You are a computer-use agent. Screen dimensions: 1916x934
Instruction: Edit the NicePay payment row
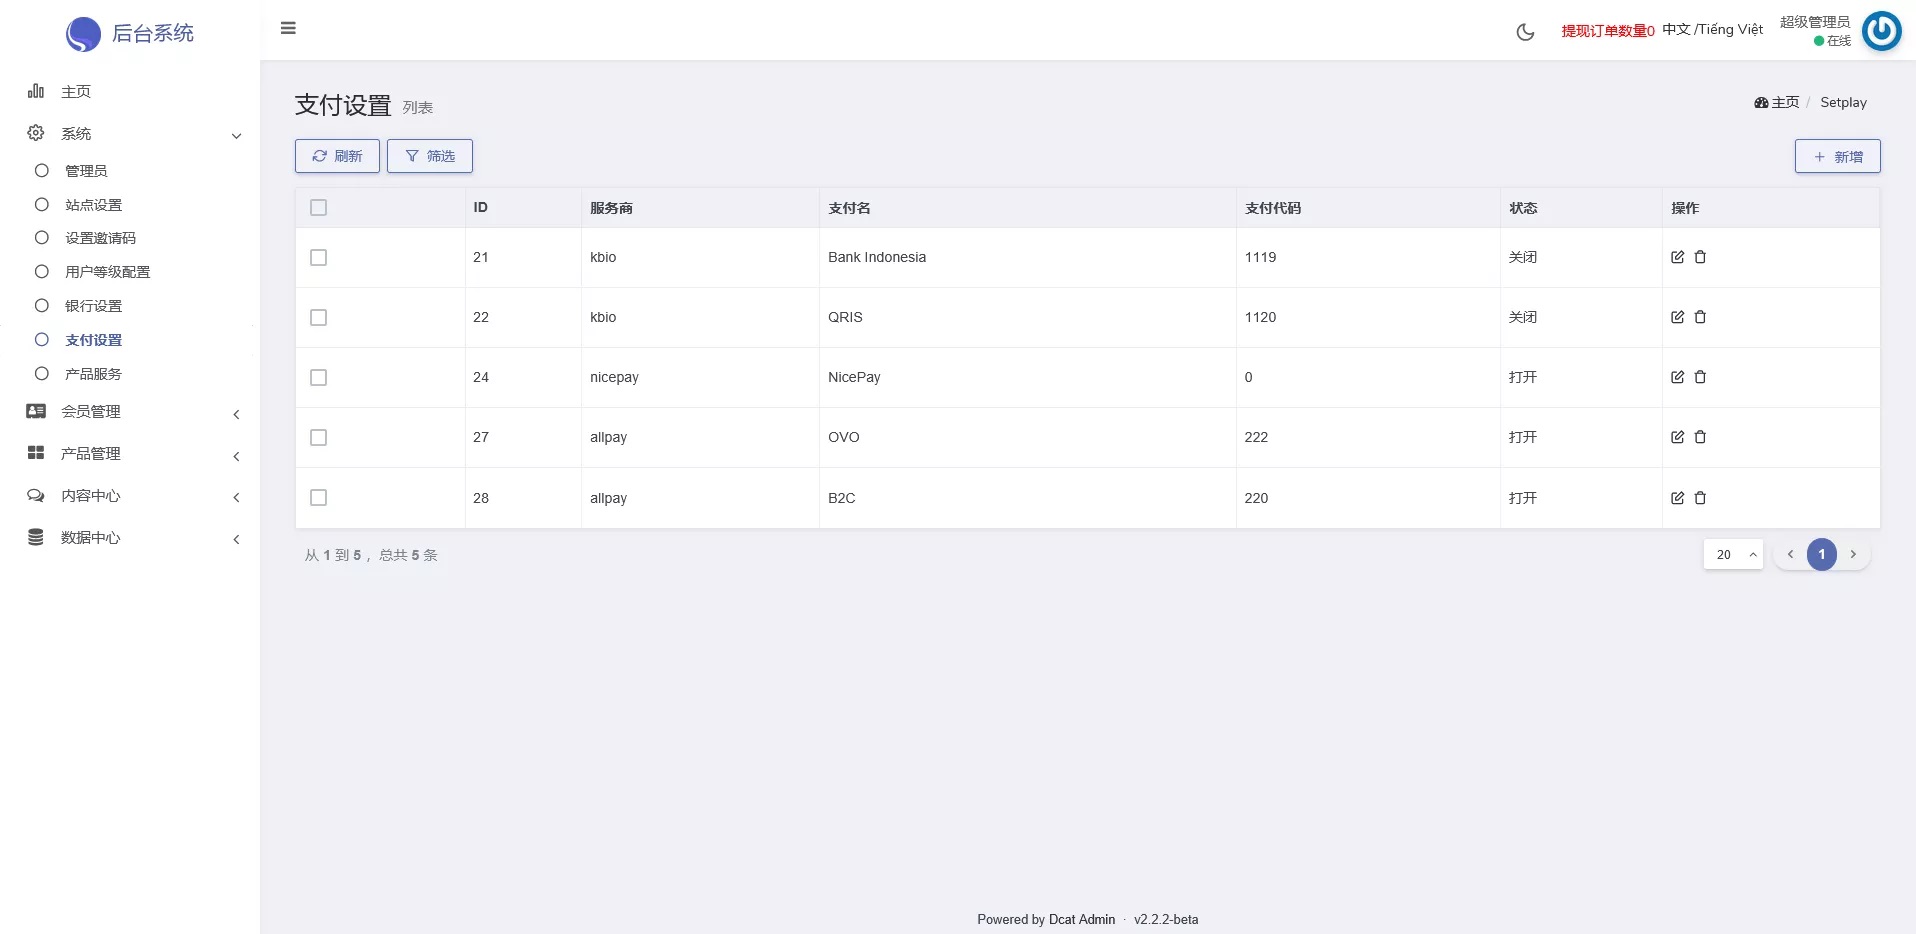coord(1677,377)
